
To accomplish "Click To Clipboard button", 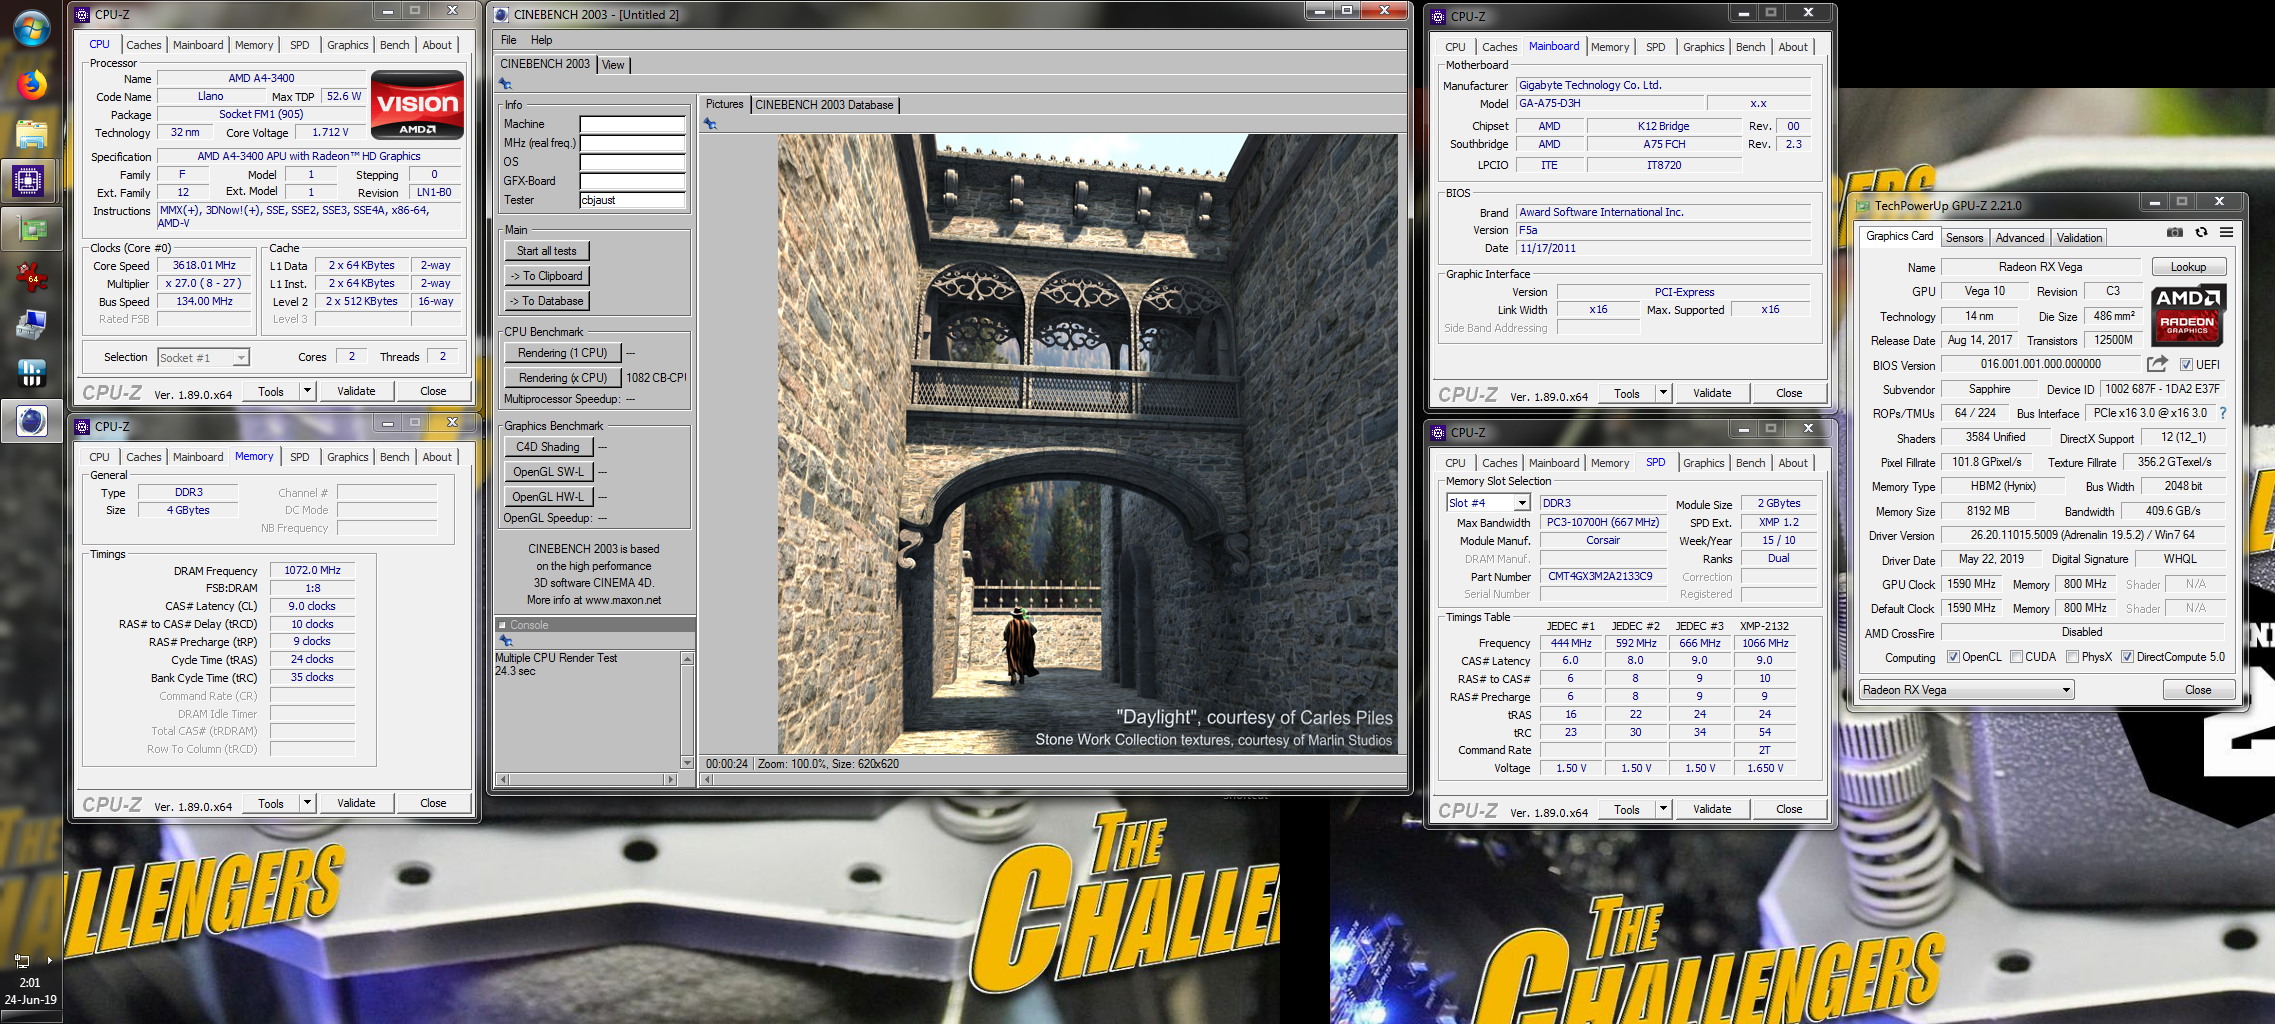I will [x=547, y=276].
